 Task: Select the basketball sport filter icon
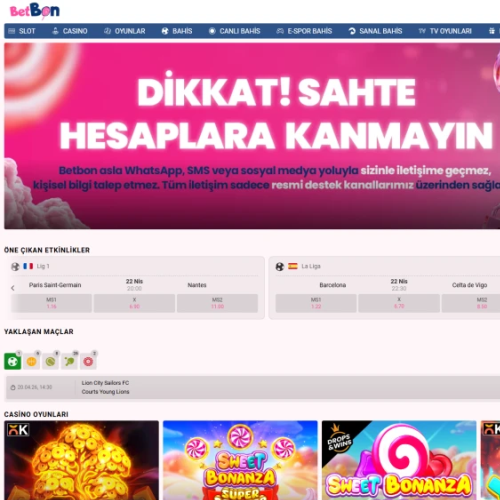[x=32, y=361]
